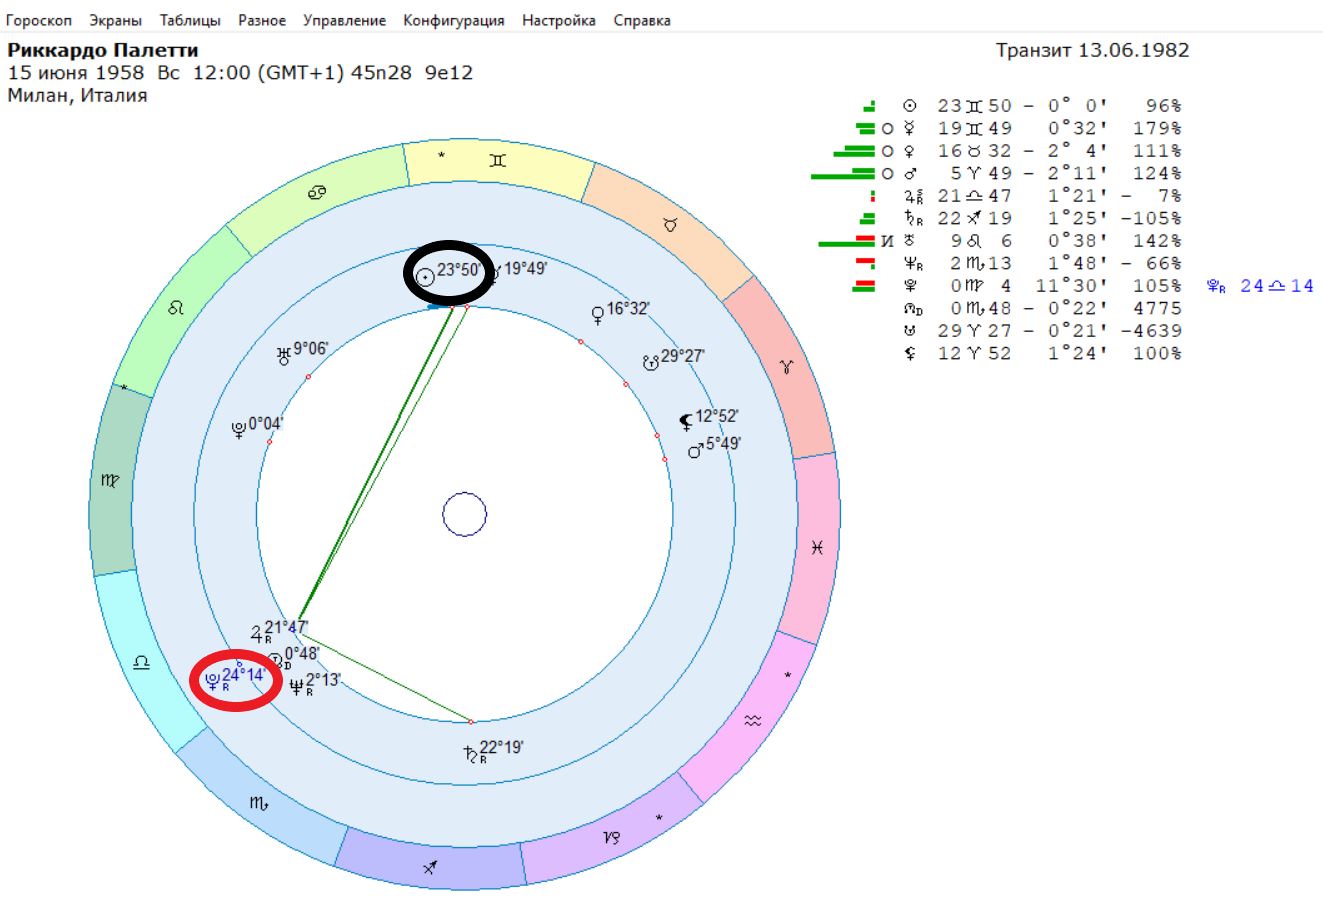
Task: Click the Aquarius sign on the zodiac ring
Action: pos(753,720)
